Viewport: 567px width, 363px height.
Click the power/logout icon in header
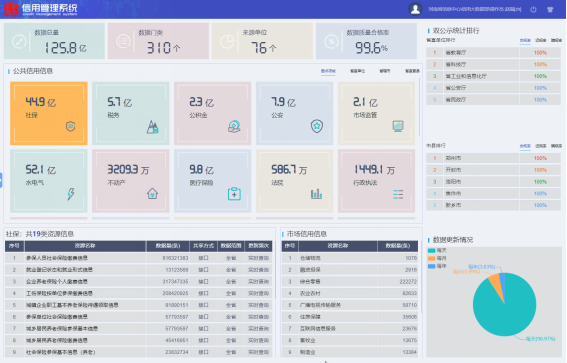coord(533,9)
